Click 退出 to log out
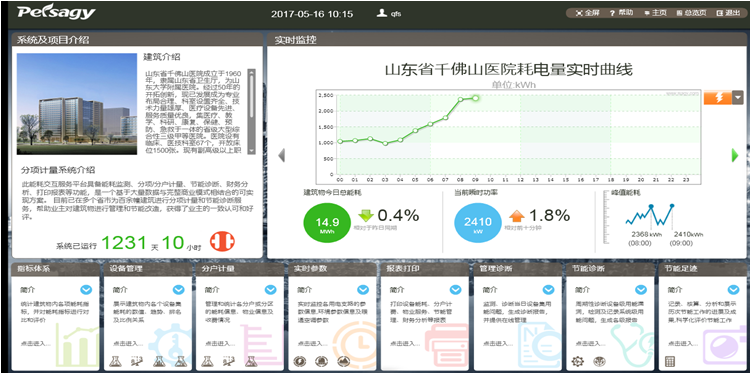This screenshot has width=751, height=374. (728, 13)
